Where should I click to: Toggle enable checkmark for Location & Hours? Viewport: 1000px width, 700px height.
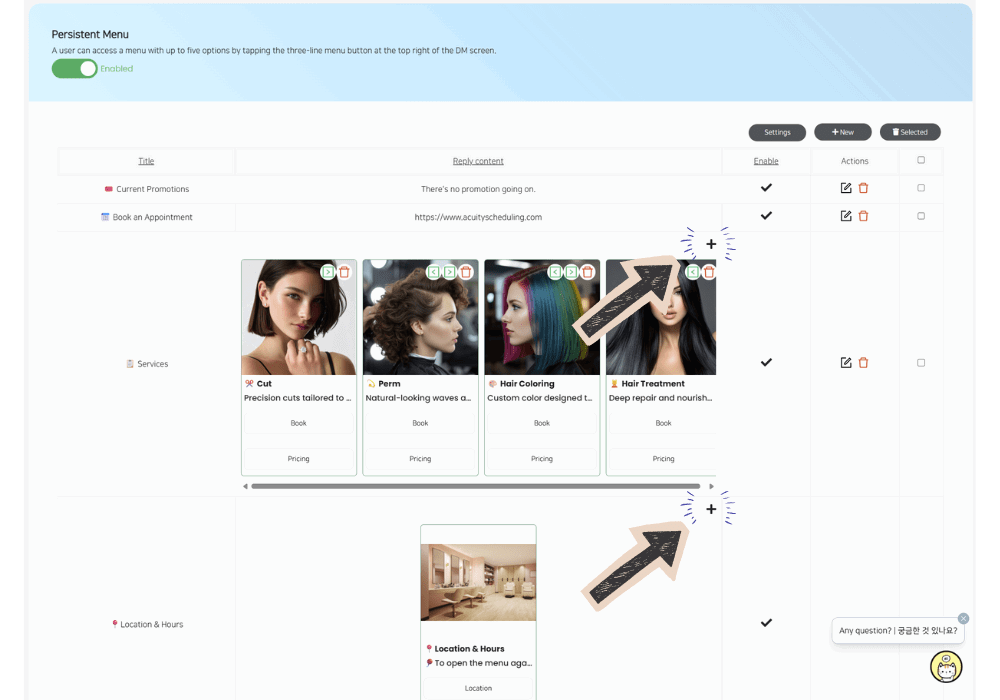click(767, 623)
